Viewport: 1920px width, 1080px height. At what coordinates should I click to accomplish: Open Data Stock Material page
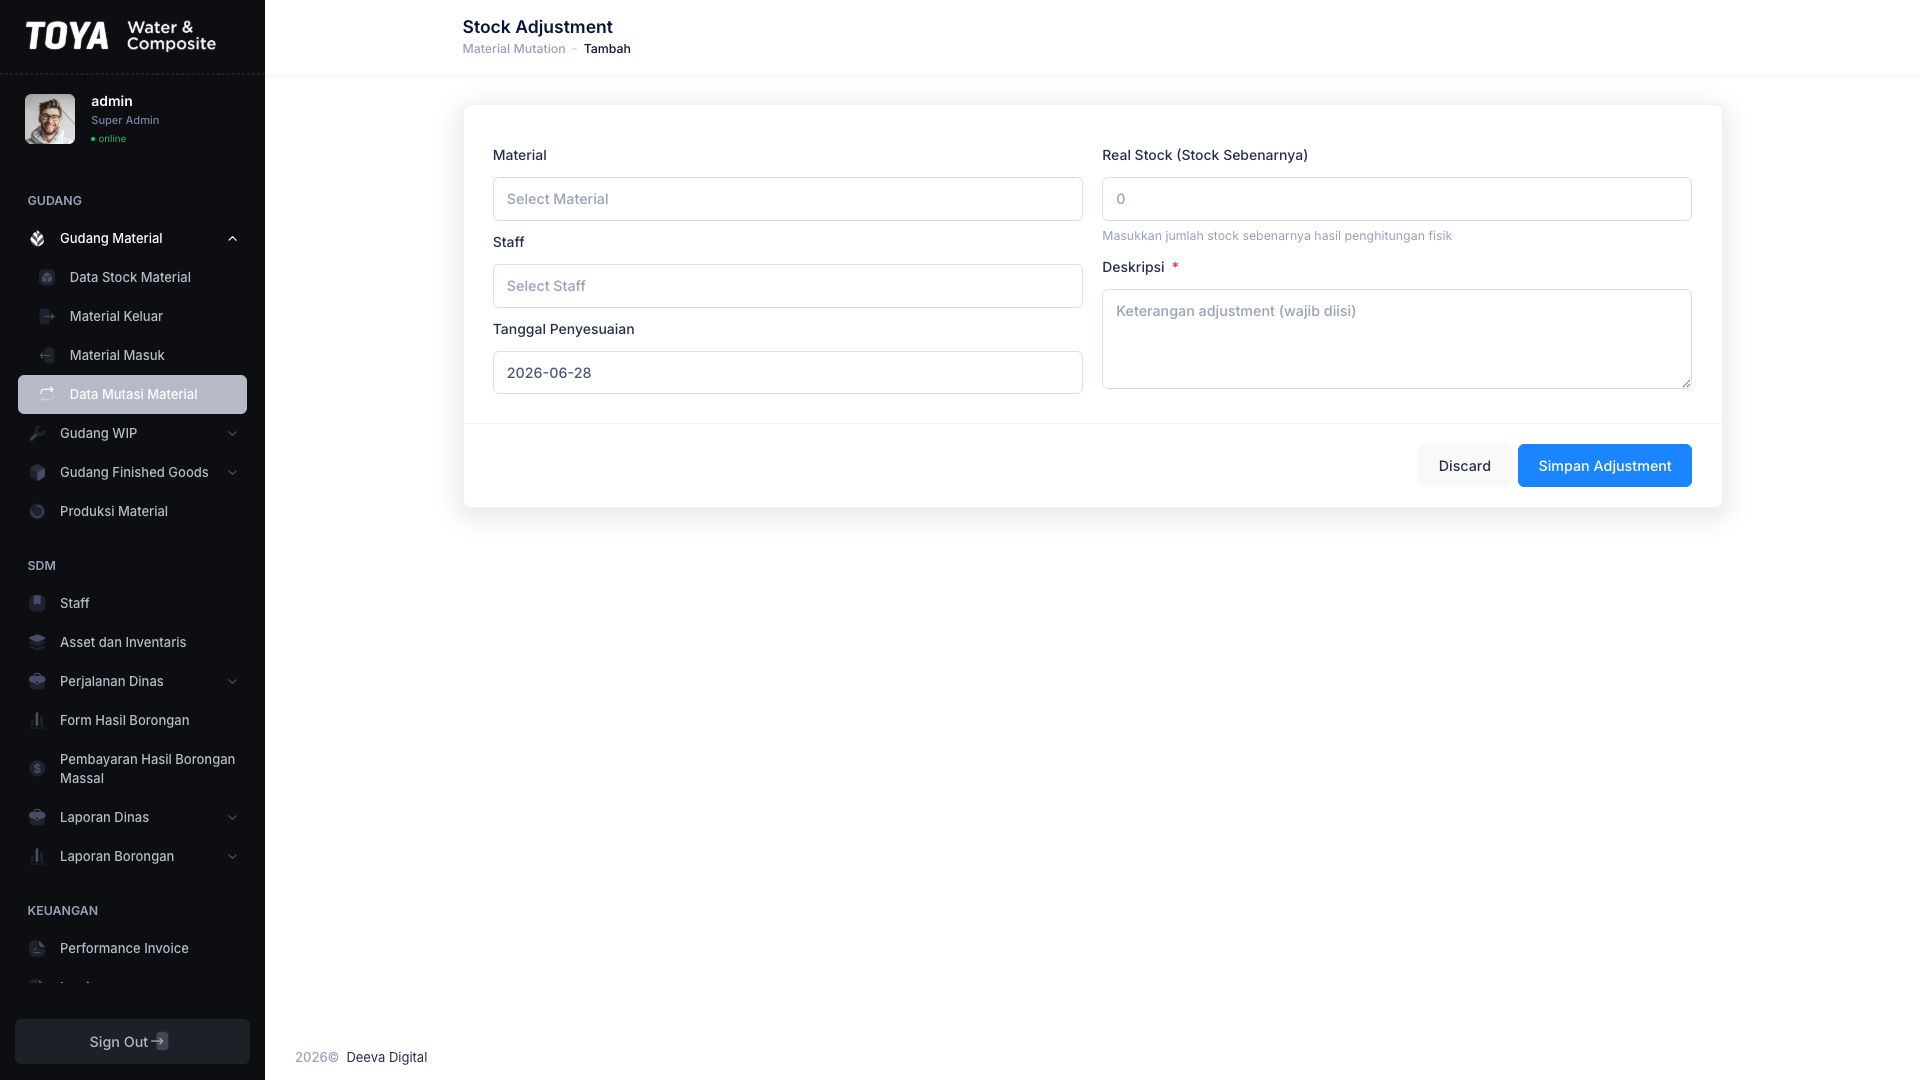(132, 278)
